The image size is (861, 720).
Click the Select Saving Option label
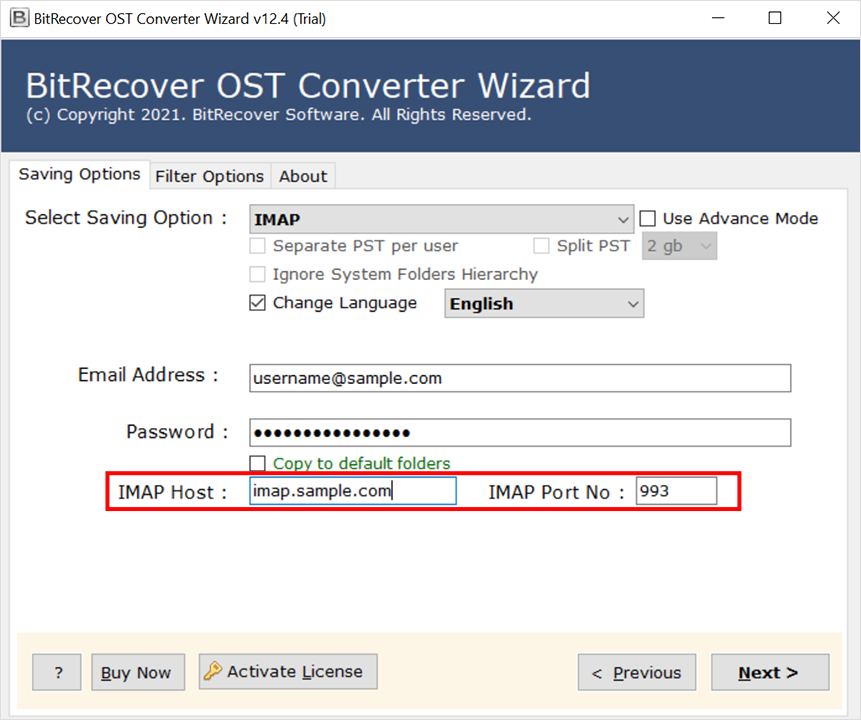click(x=126, y=218)
